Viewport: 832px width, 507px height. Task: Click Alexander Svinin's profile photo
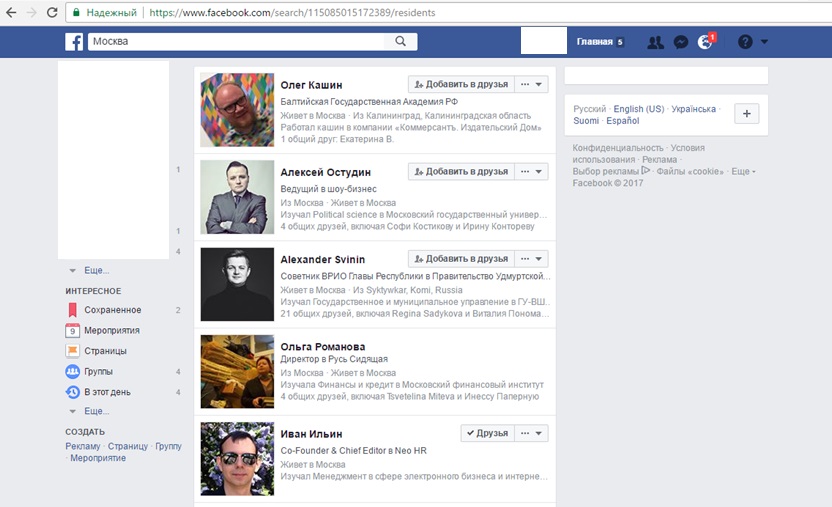pyautogui.click(x=237, y=284)
